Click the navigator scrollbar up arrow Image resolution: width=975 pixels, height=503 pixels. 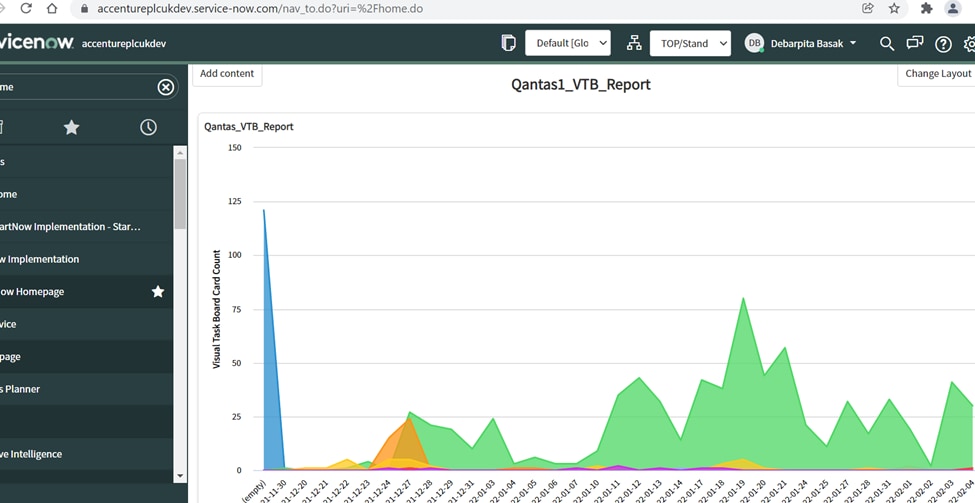(180, 152)
